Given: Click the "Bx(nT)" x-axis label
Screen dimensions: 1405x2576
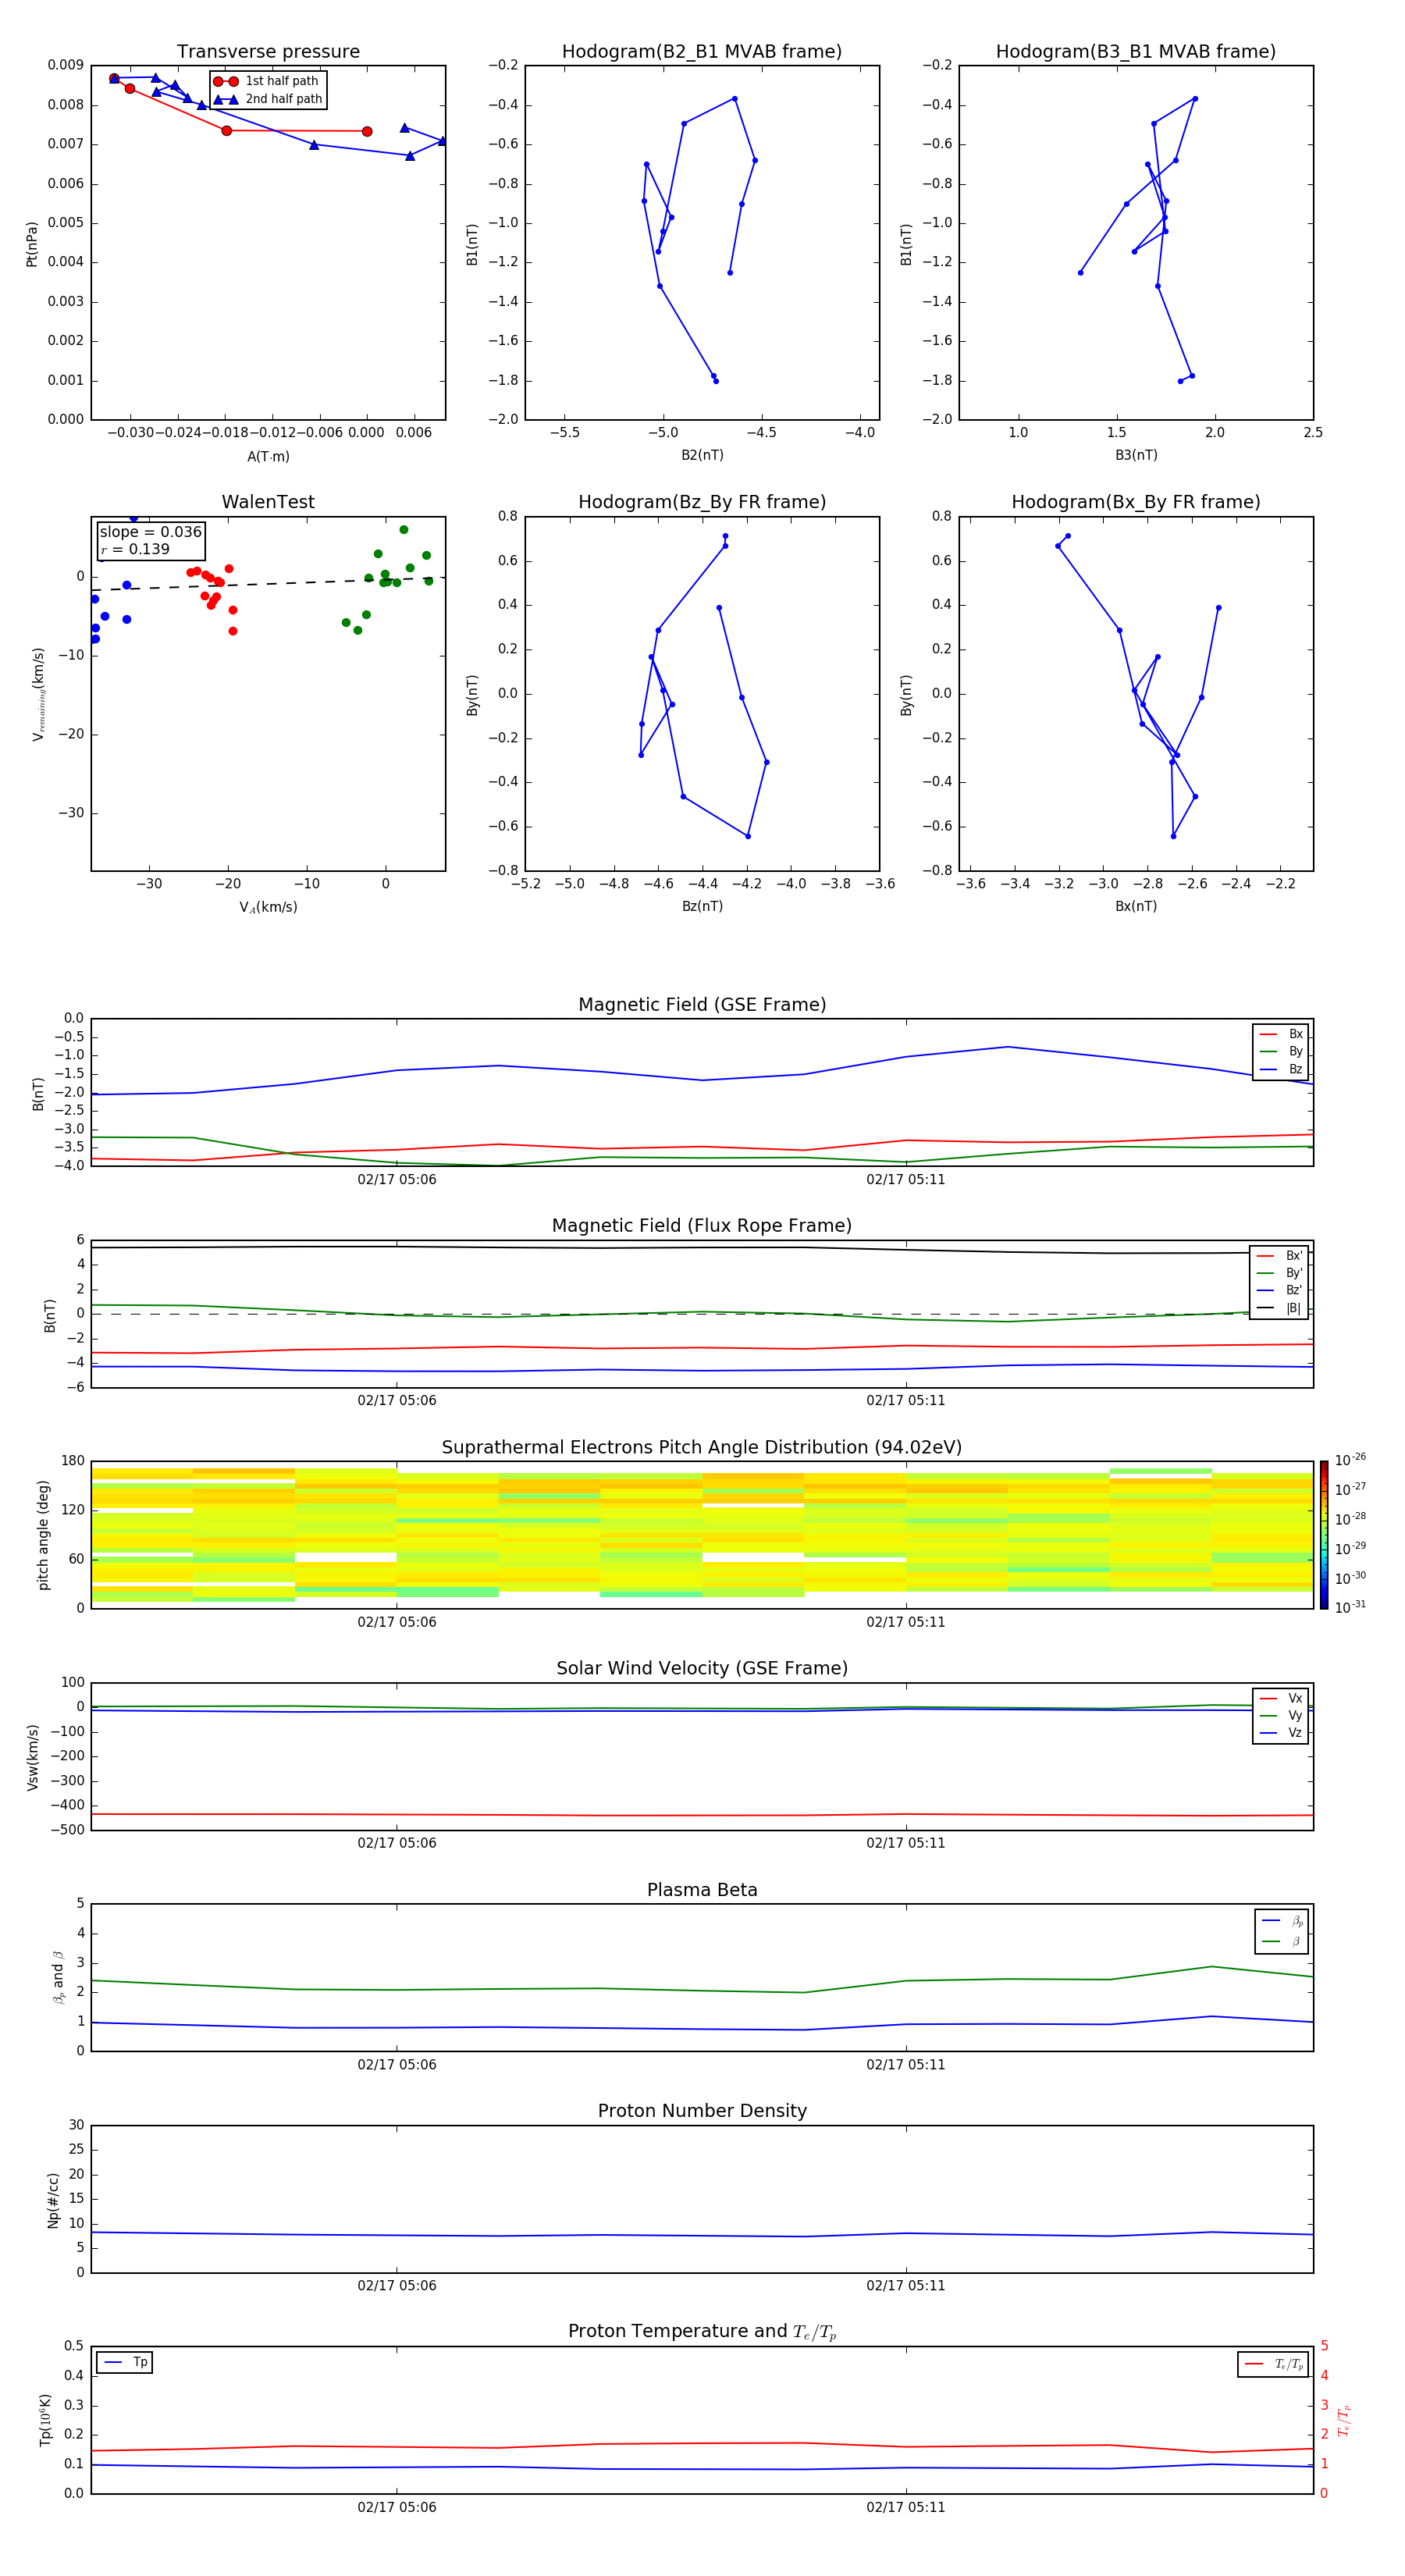Looking at the screenshot, I should pyautogui.click(x=1136, y=906).
